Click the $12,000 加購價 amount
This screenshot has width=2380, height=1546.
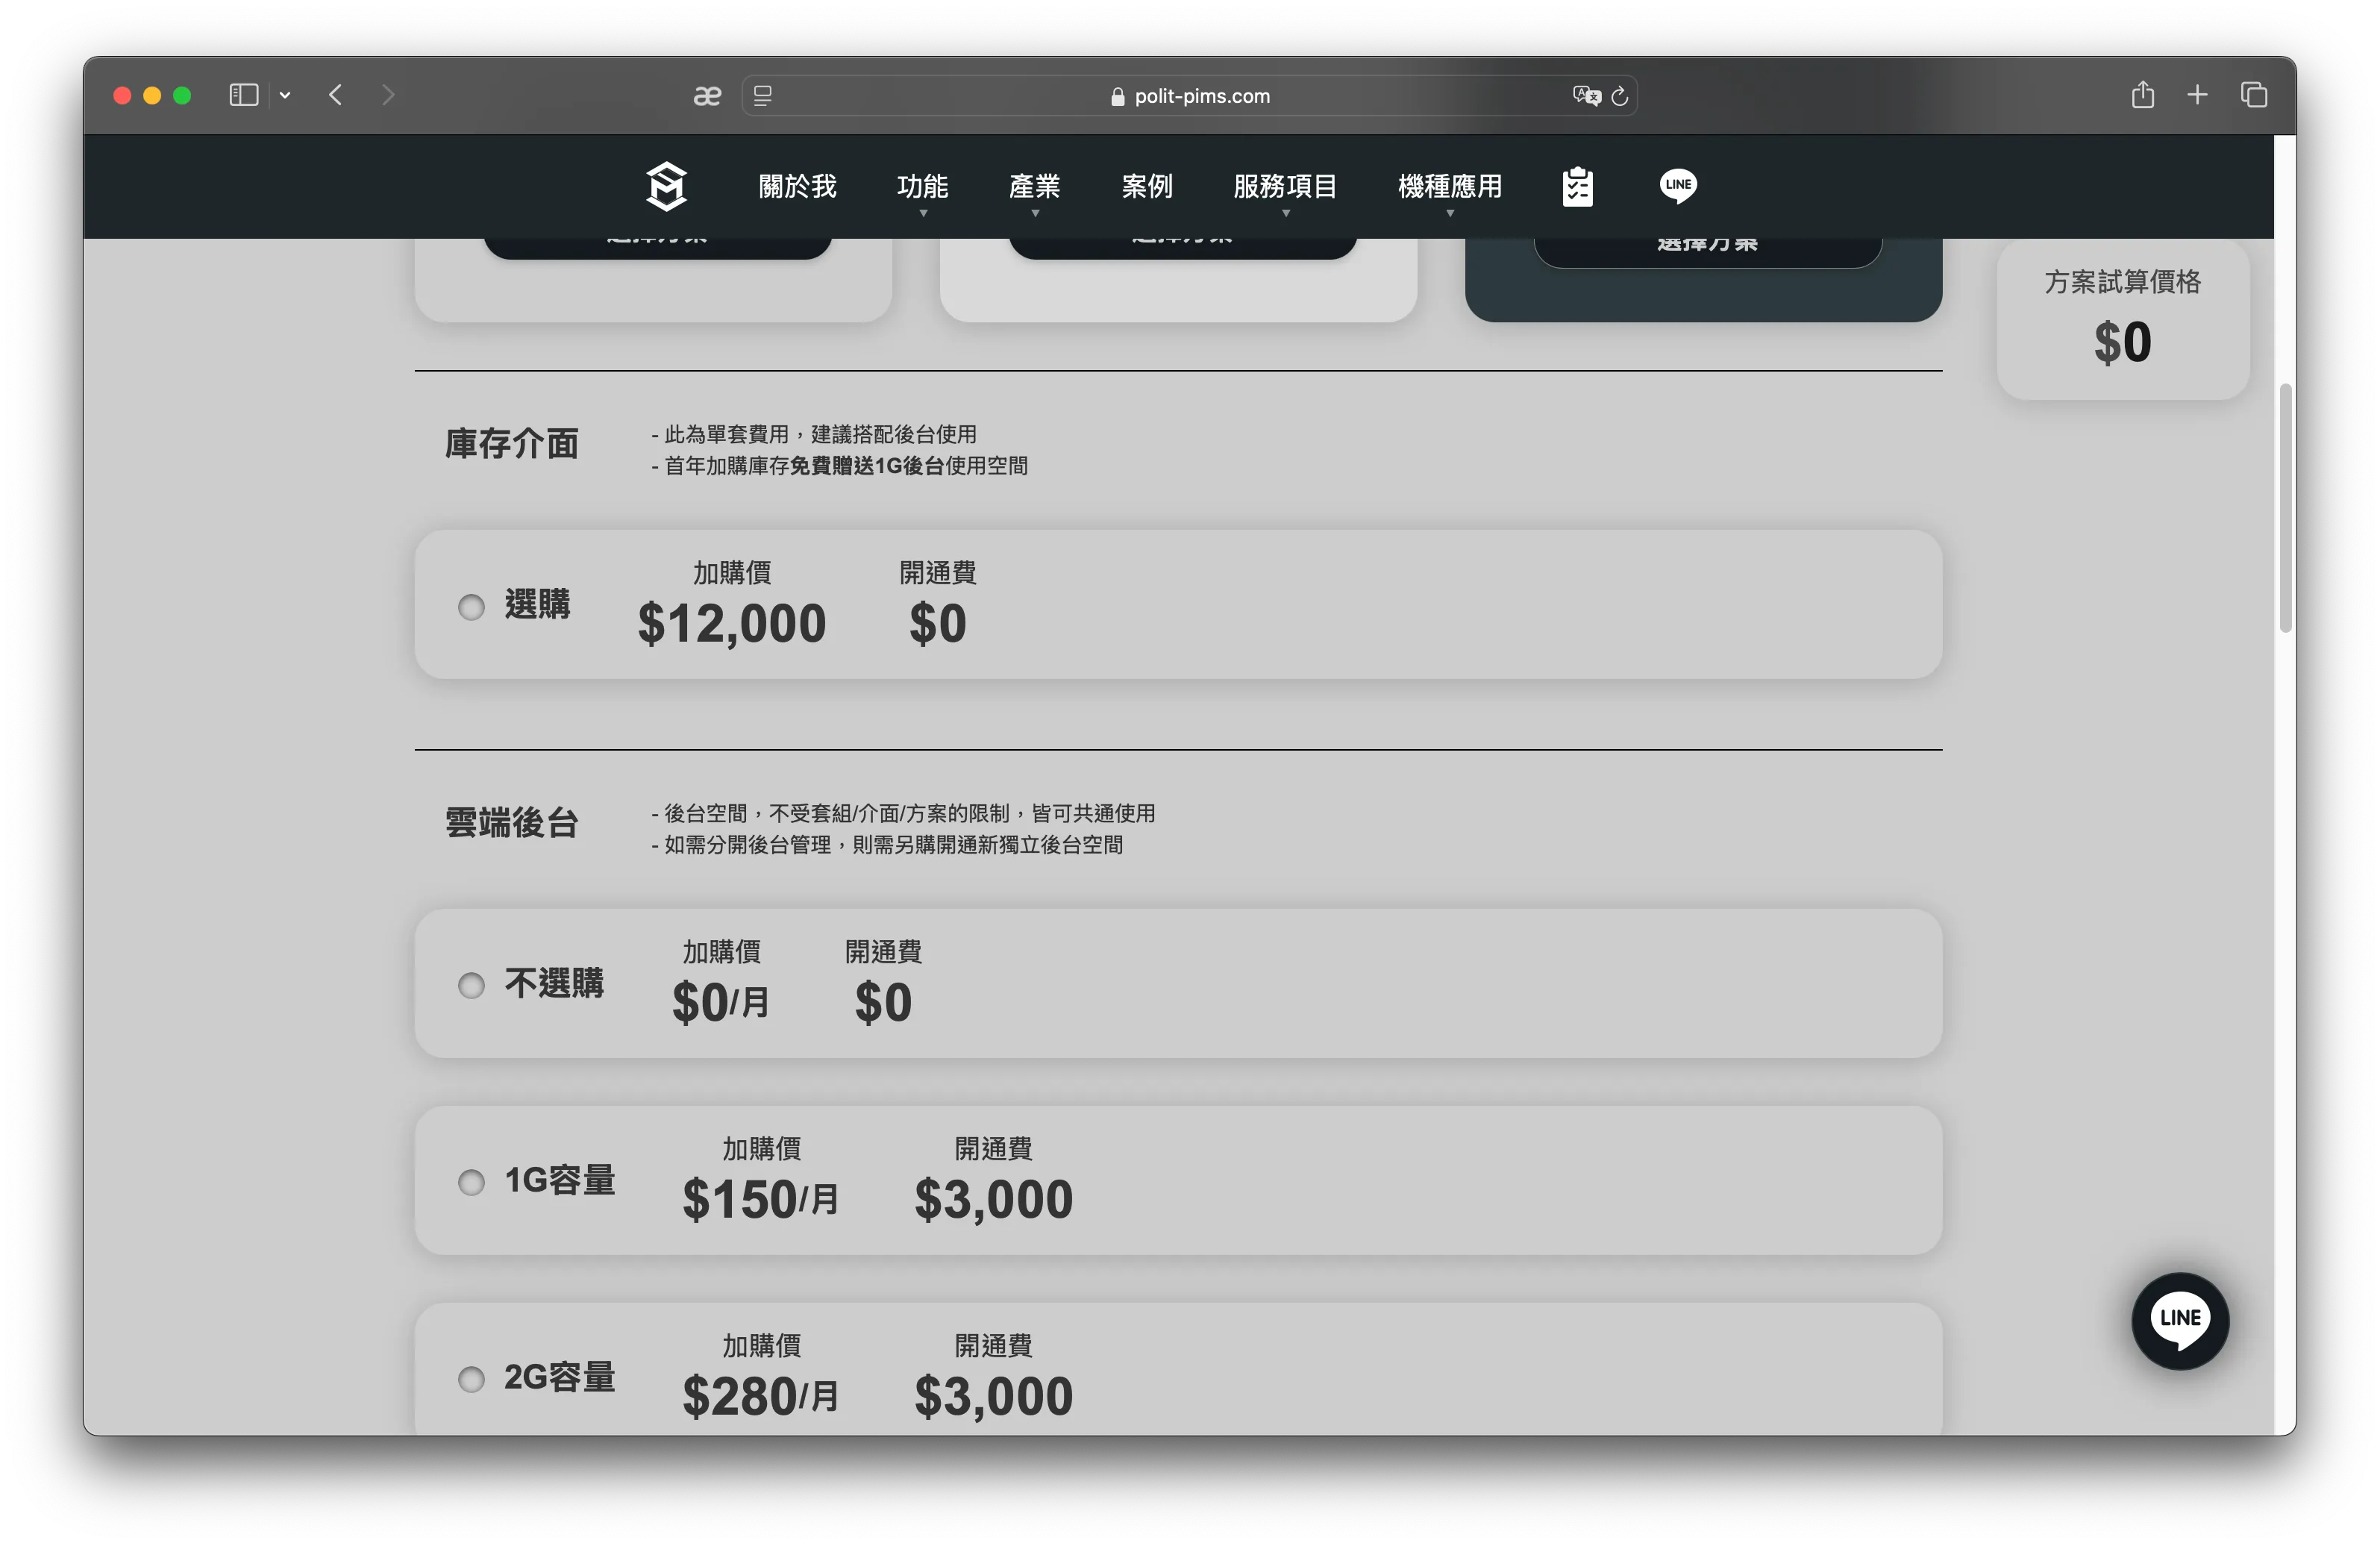click(731, 624)
